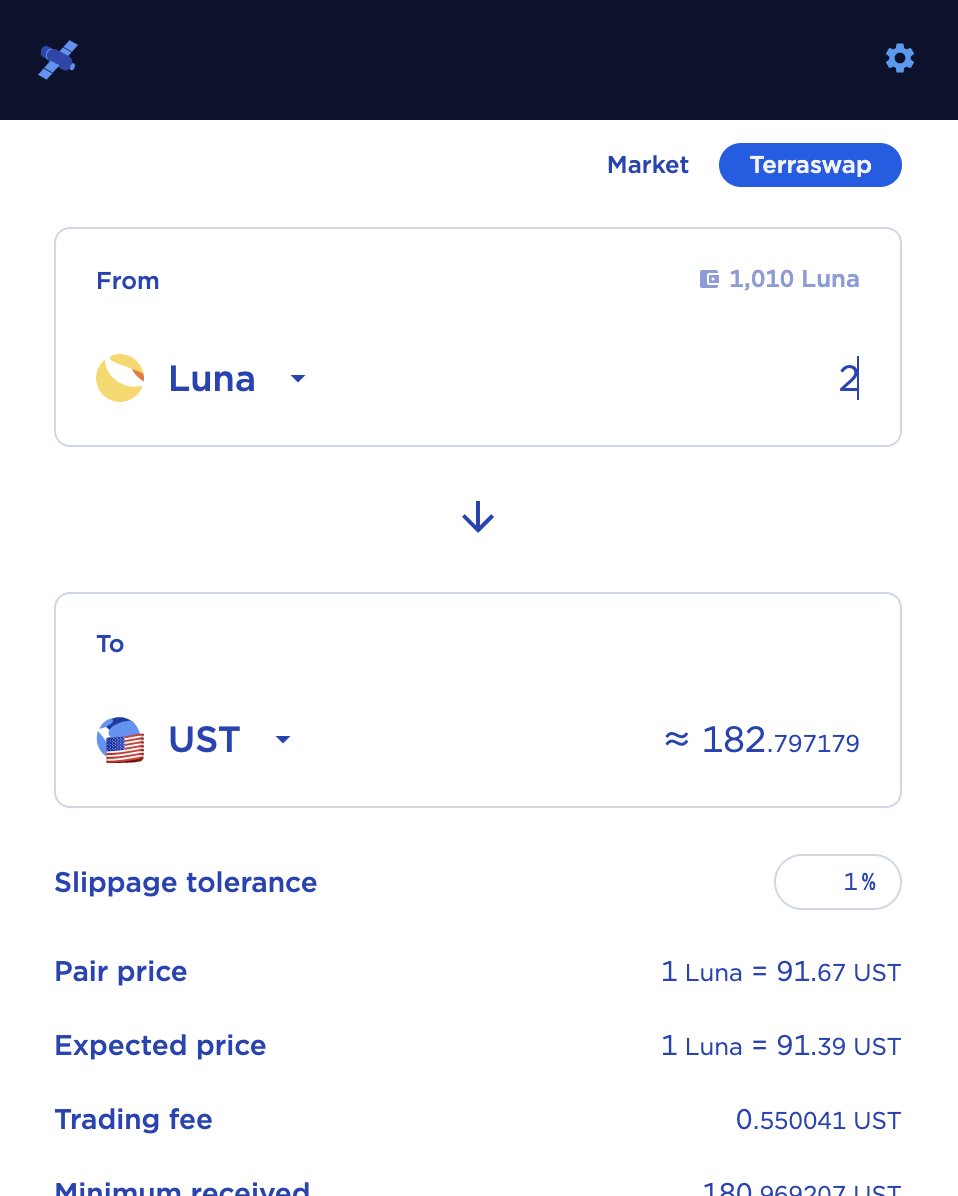958x1196 pixels.
Task: Open settings via the gear icon
Action: coord(900,58)
